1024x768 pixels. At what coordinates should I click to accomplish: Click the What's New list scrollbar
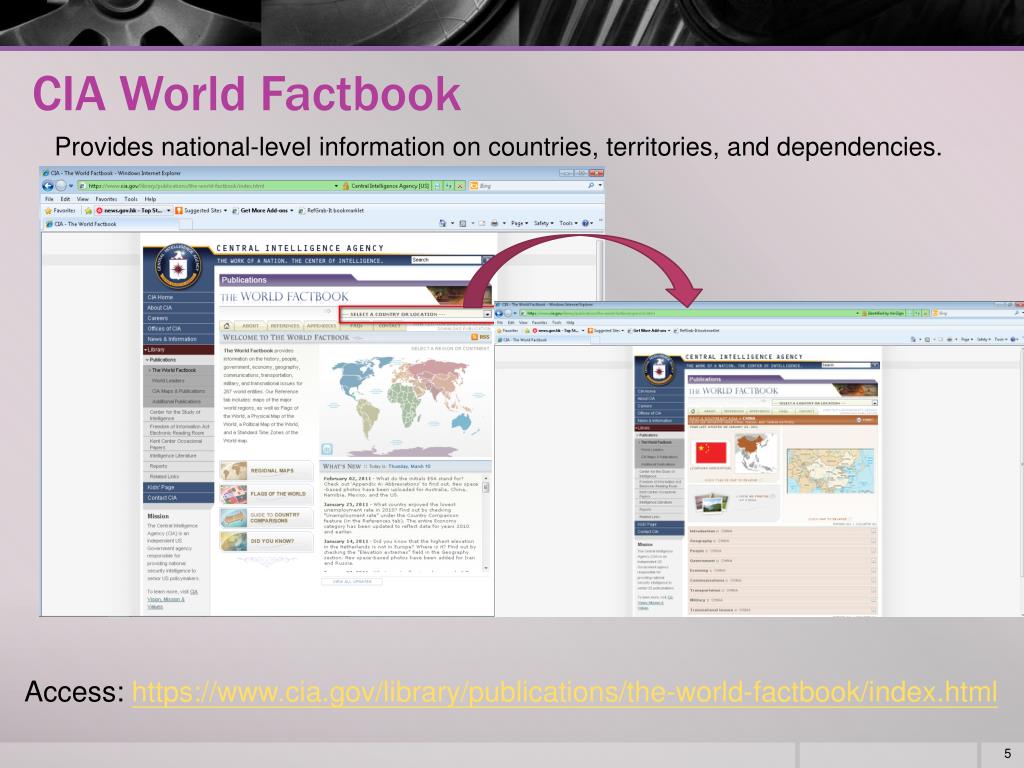(485, 523)
